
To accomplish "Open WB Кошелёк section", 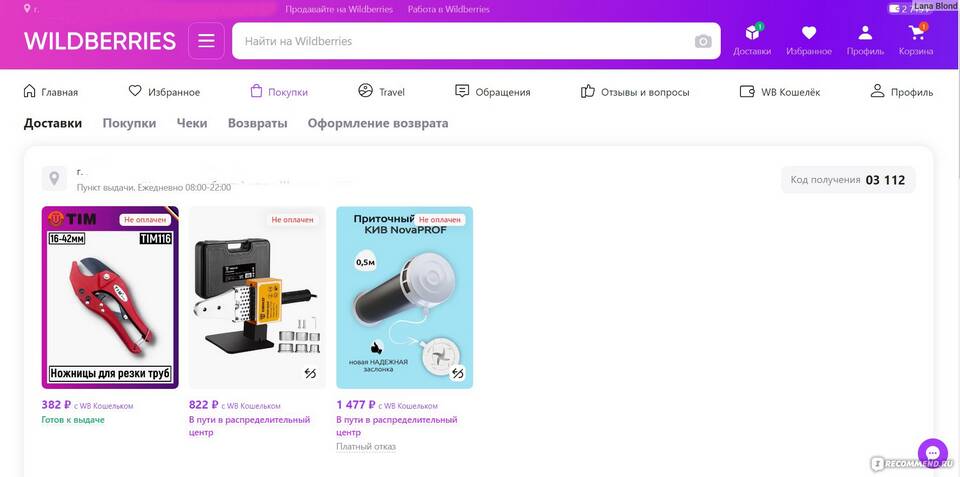I will tap(780, 92).
